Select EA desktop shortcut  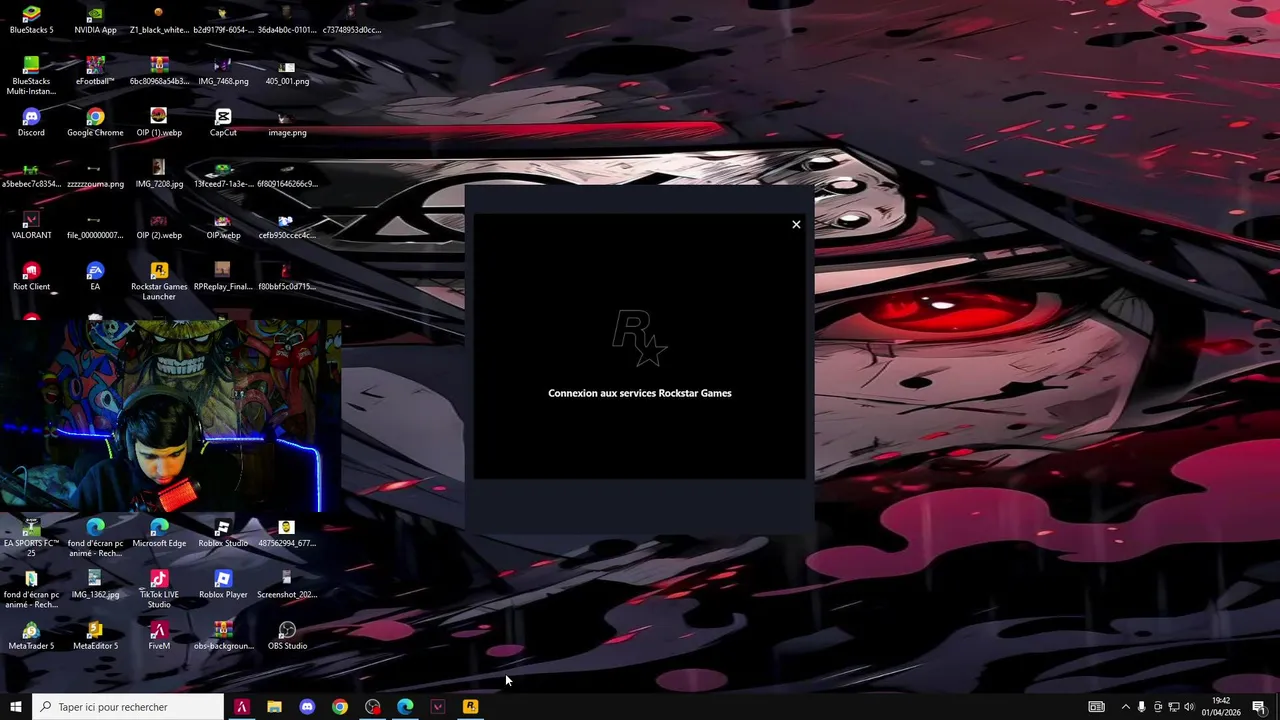[x=95, y=277]
